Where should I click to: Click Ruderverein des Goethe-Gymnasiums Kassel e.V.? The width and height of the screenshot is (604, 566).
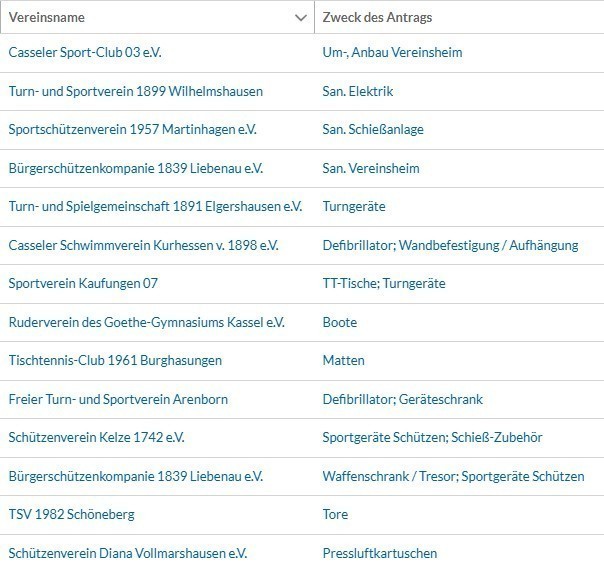pos(146,322)
